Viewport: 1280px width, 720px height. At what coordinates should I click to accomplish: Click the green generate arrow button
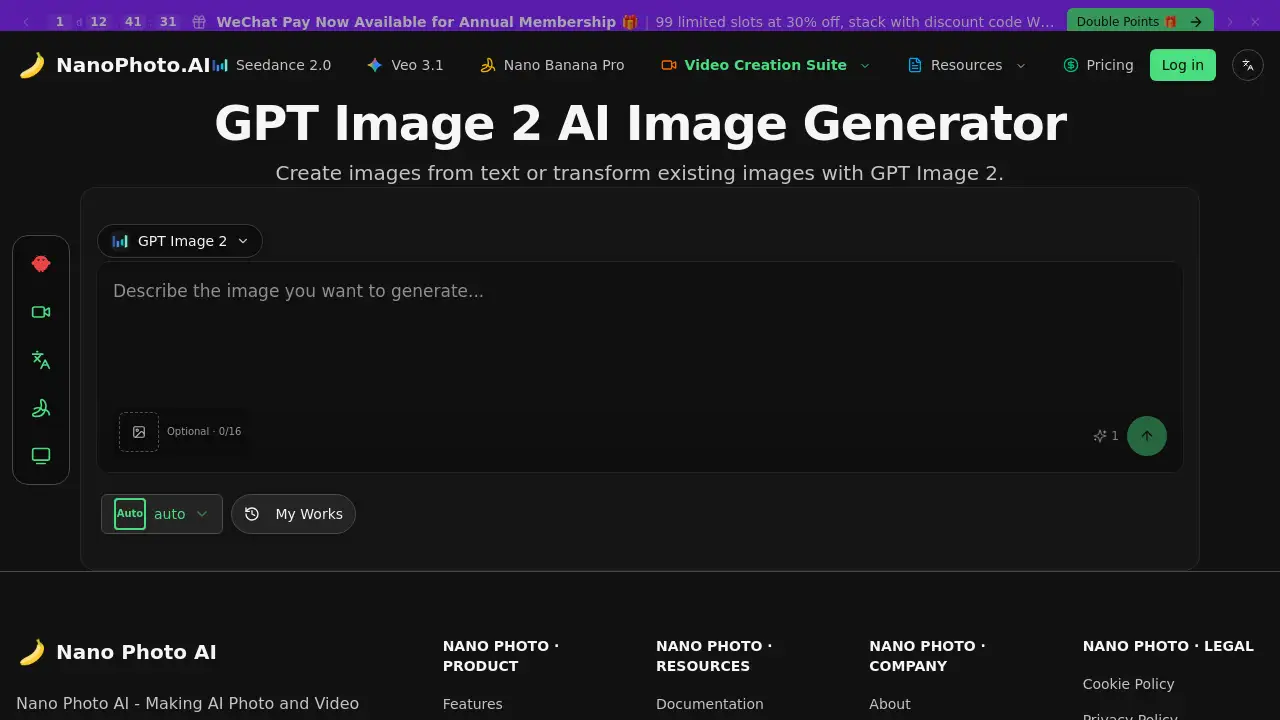[1147, 436]
